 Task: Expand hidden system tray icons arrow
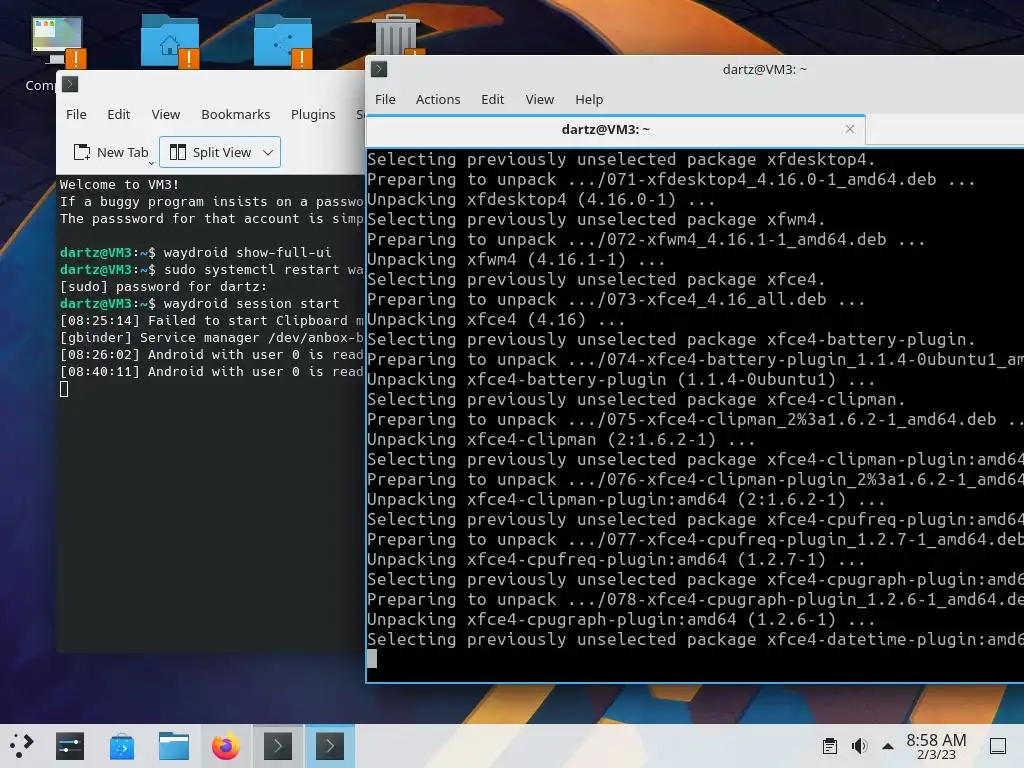[x=888, y=746]
